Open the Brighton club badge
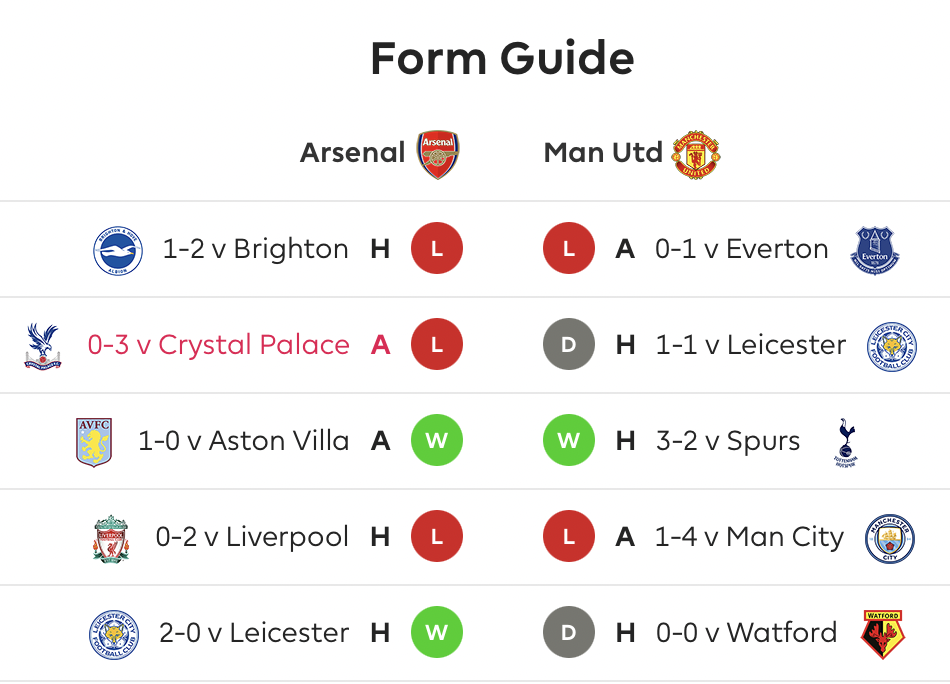This screenshot has width=950, height=684. [x=118, y=251]
